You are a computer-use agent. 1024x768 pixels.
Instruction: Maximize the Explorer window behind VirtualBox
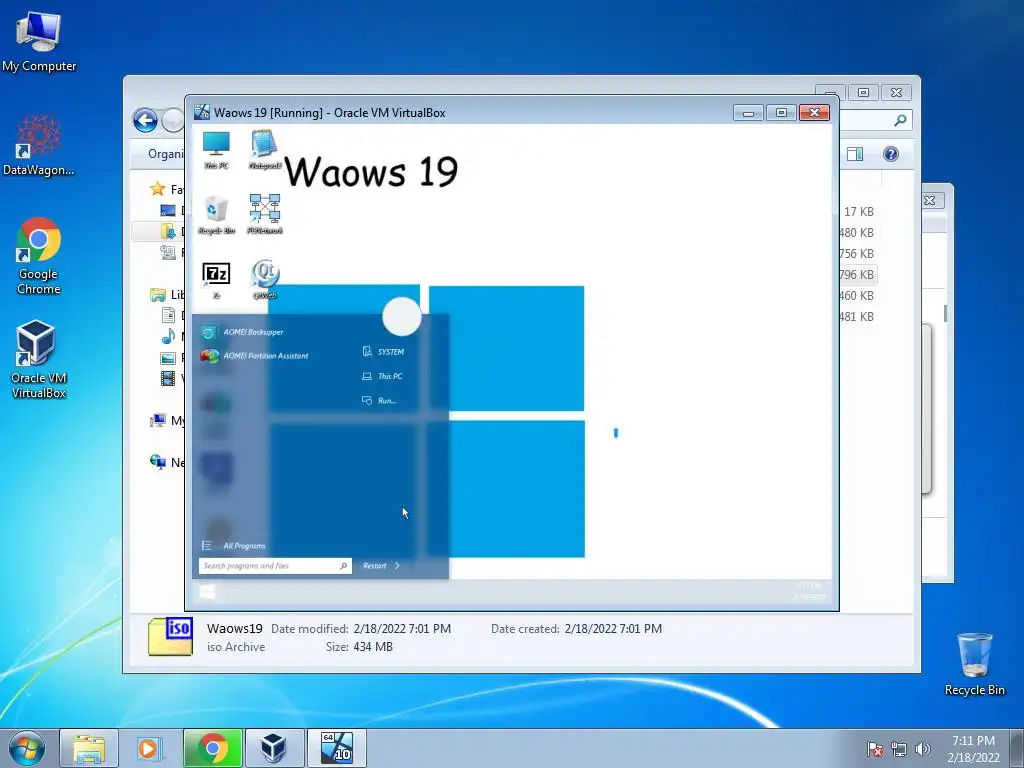tap(863, 93)
